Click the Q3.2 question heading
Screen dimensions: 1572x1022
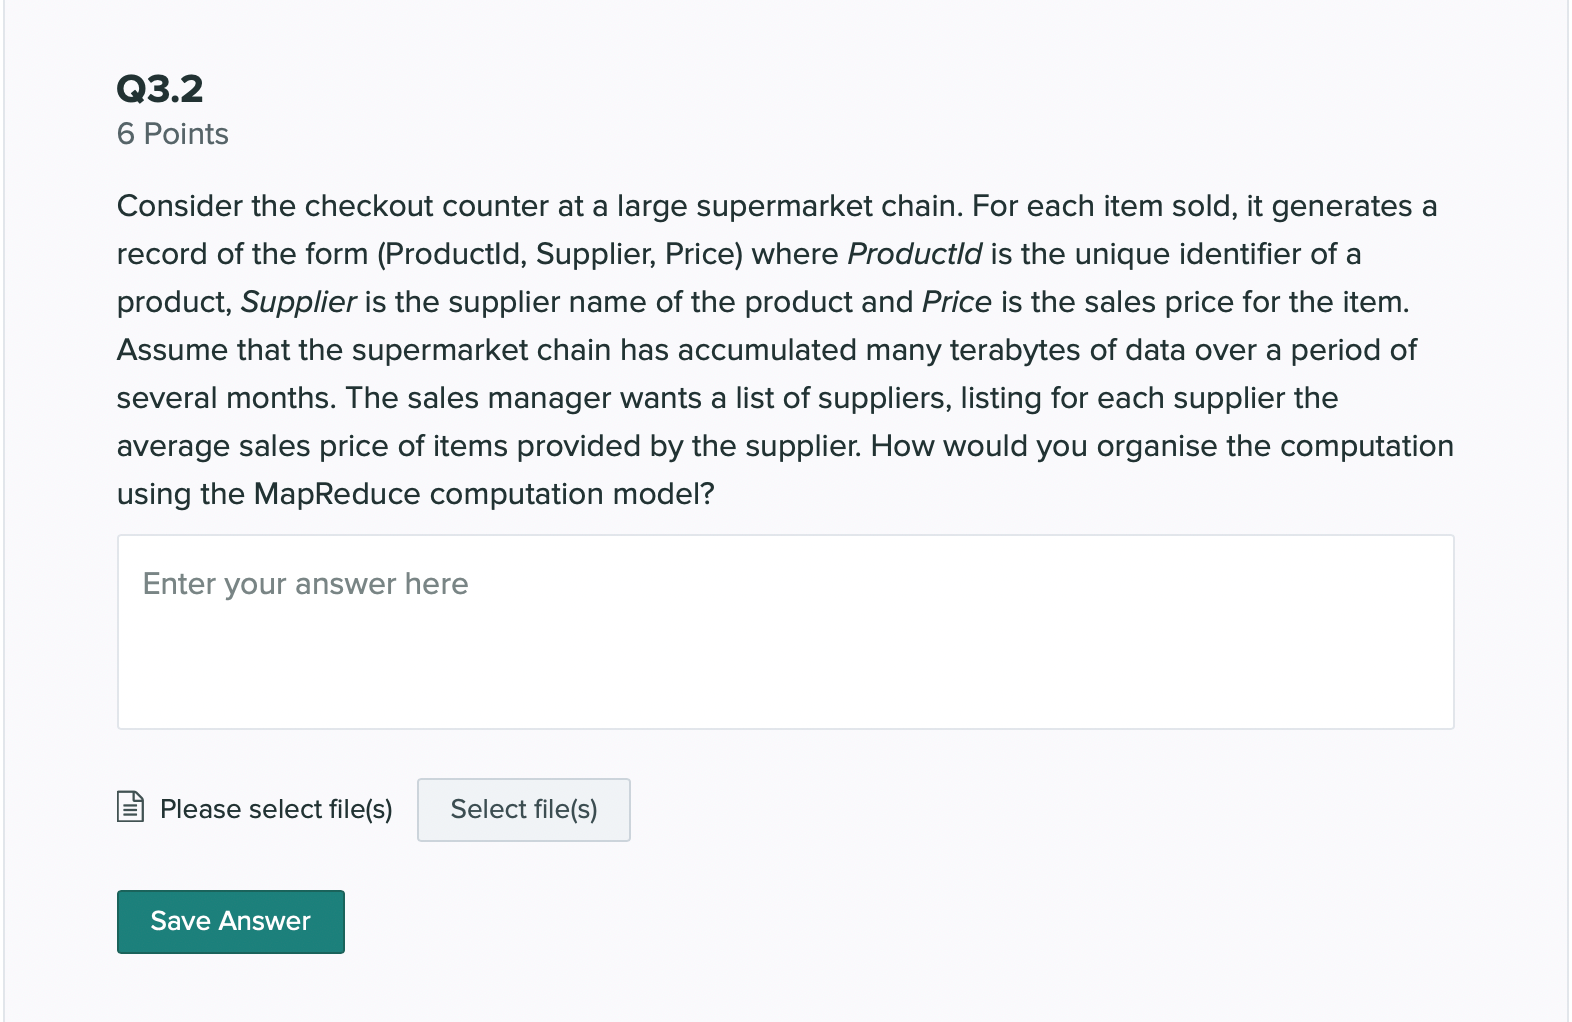[x=160, y=89]
